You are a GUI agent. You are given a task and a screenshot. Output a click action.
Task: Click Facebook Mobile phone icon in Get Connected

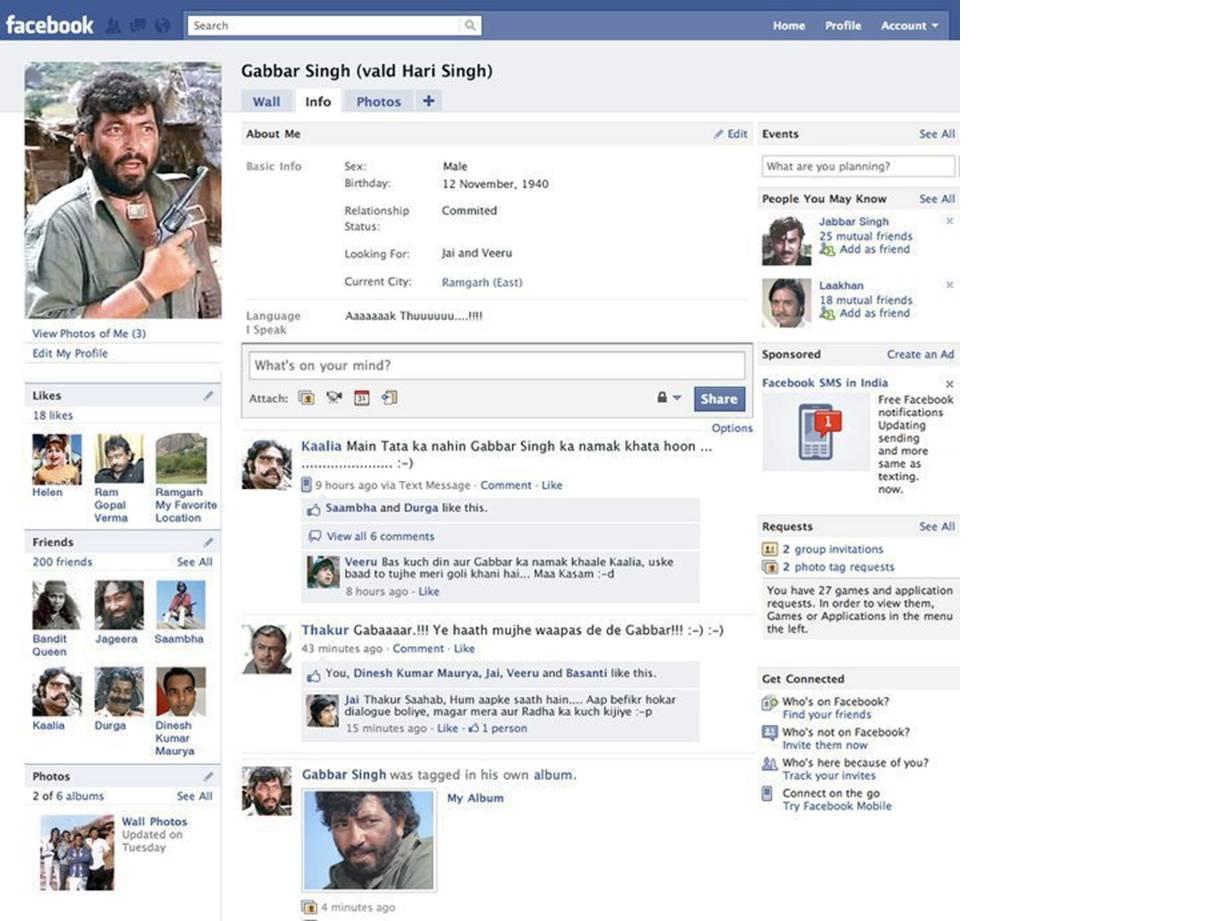coord(768,794)
